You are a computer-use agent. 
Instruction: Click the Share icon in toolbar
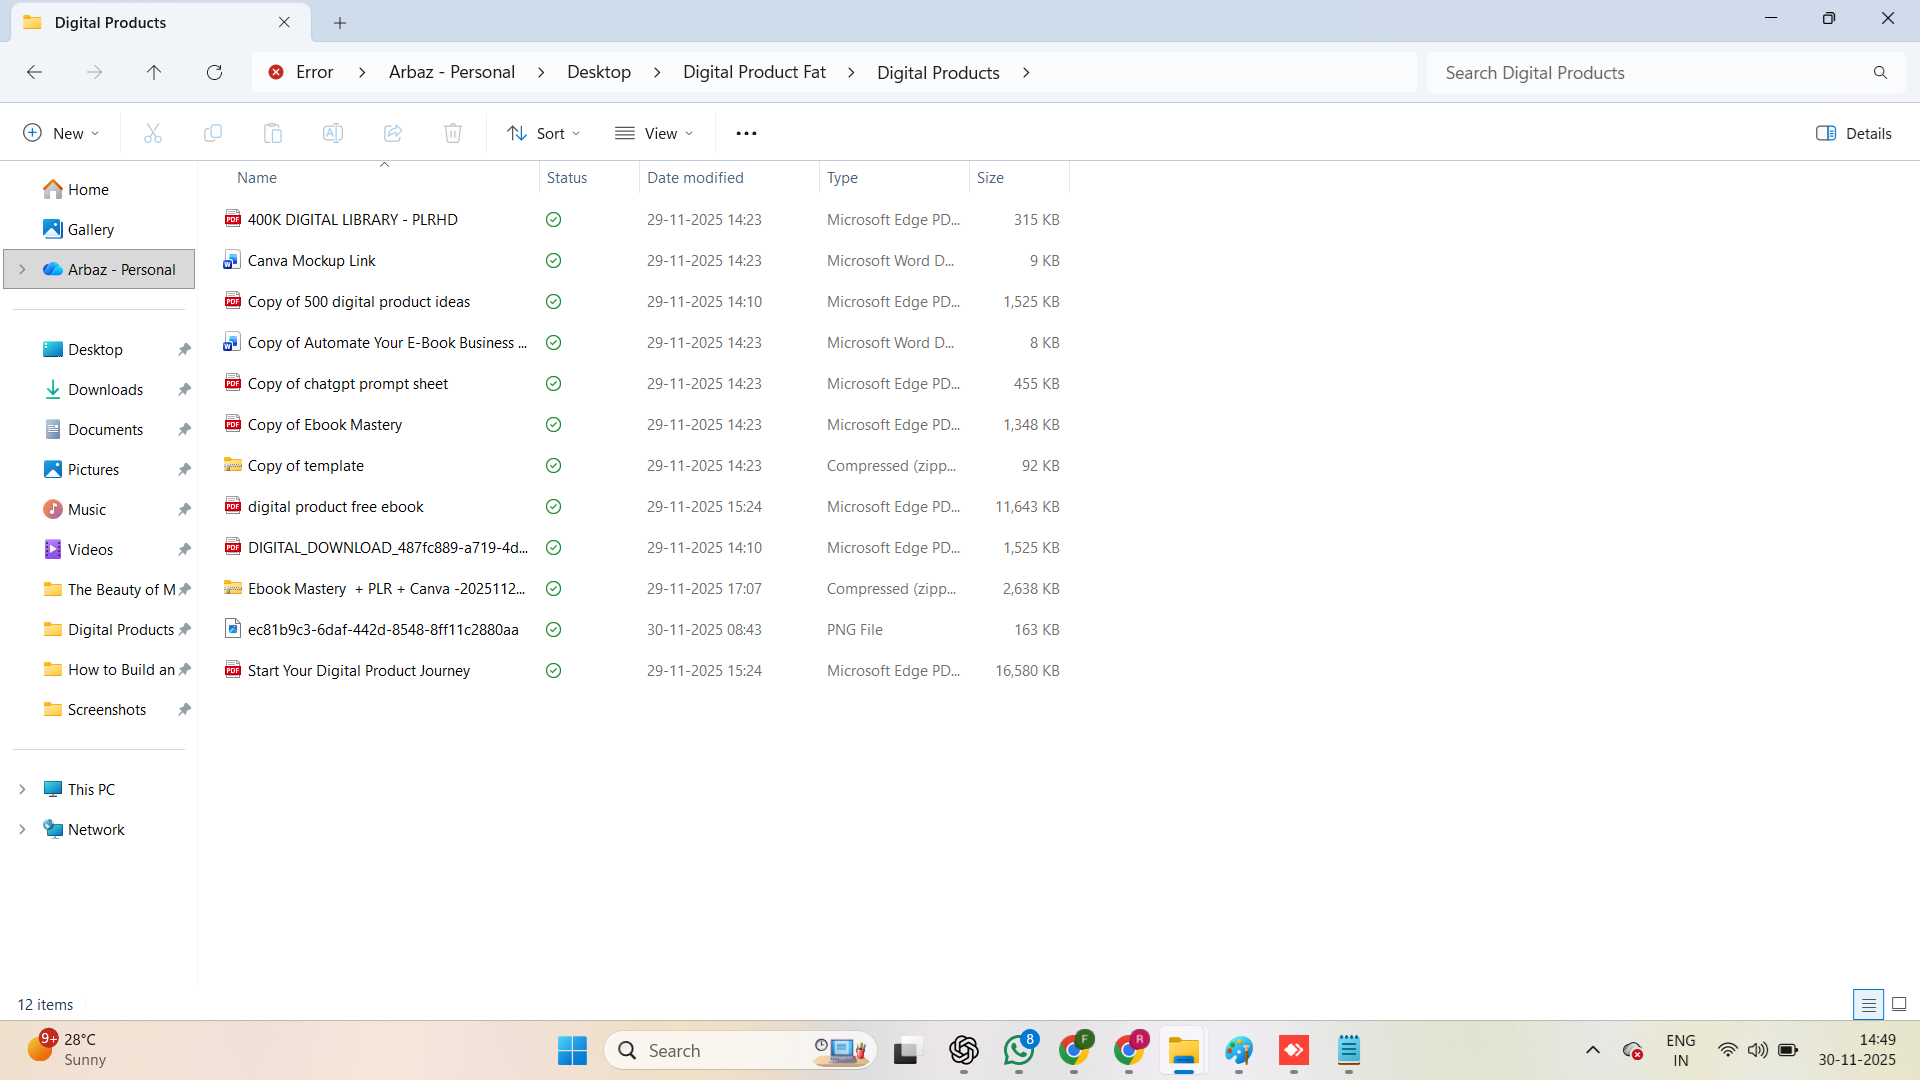pyautogui.click(x=393, y=133)
